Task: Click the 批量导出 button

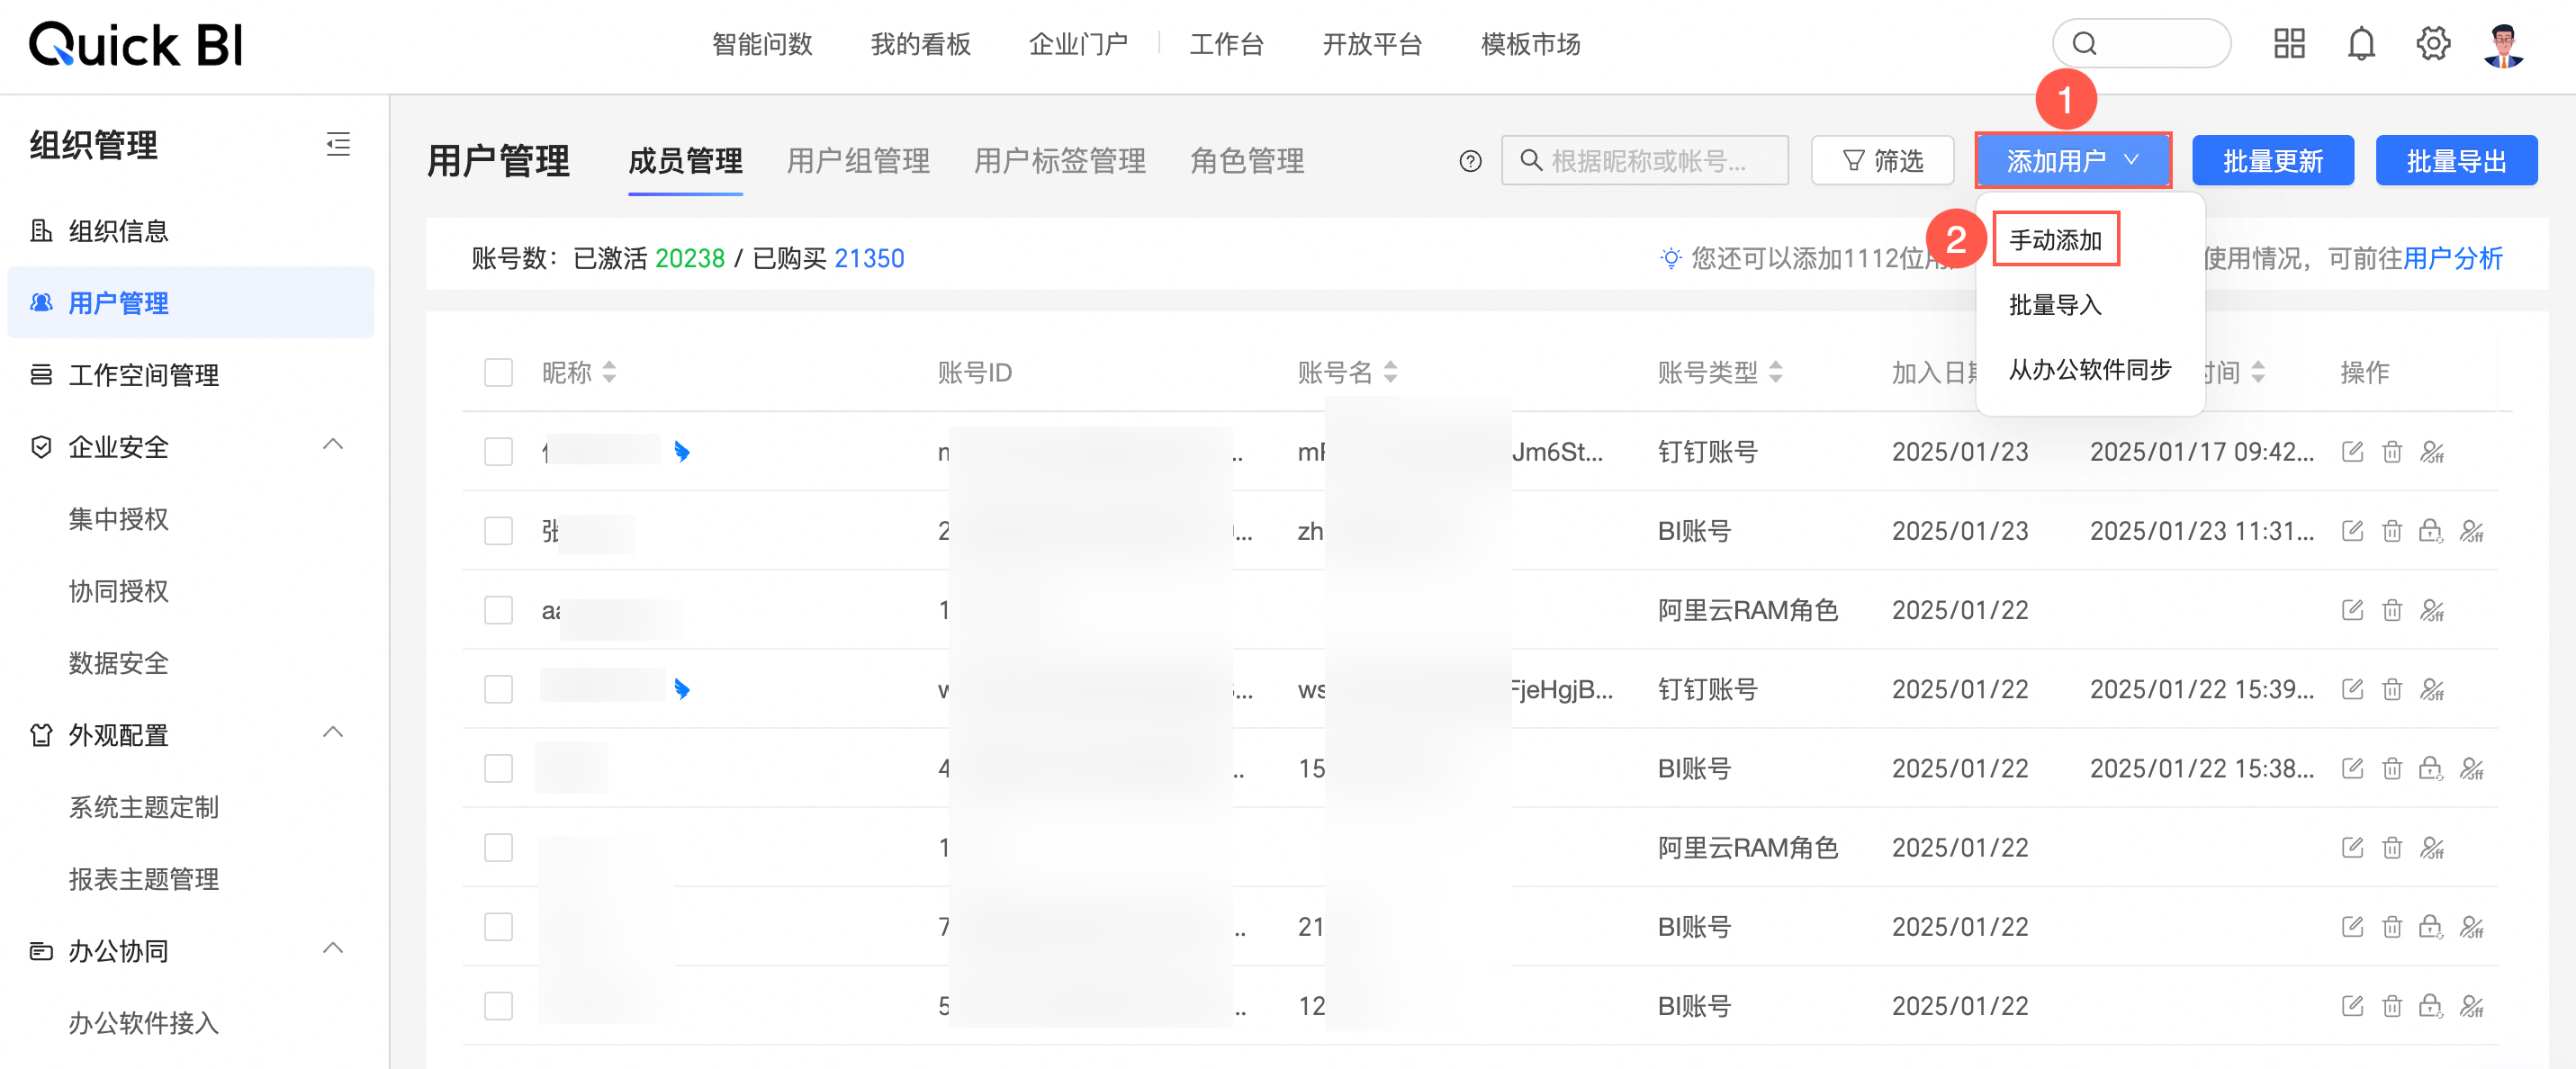Action: tap(2455, 161)
